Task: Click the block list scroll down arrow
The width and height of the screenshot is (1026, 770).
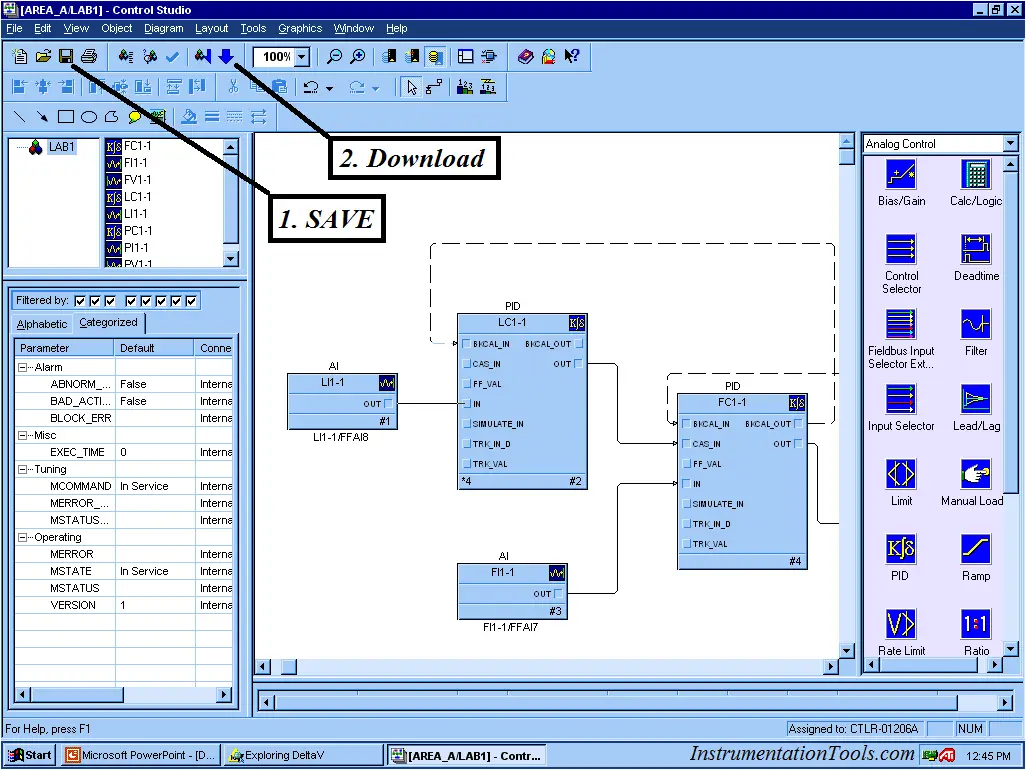Action: [x=230, y=258]
